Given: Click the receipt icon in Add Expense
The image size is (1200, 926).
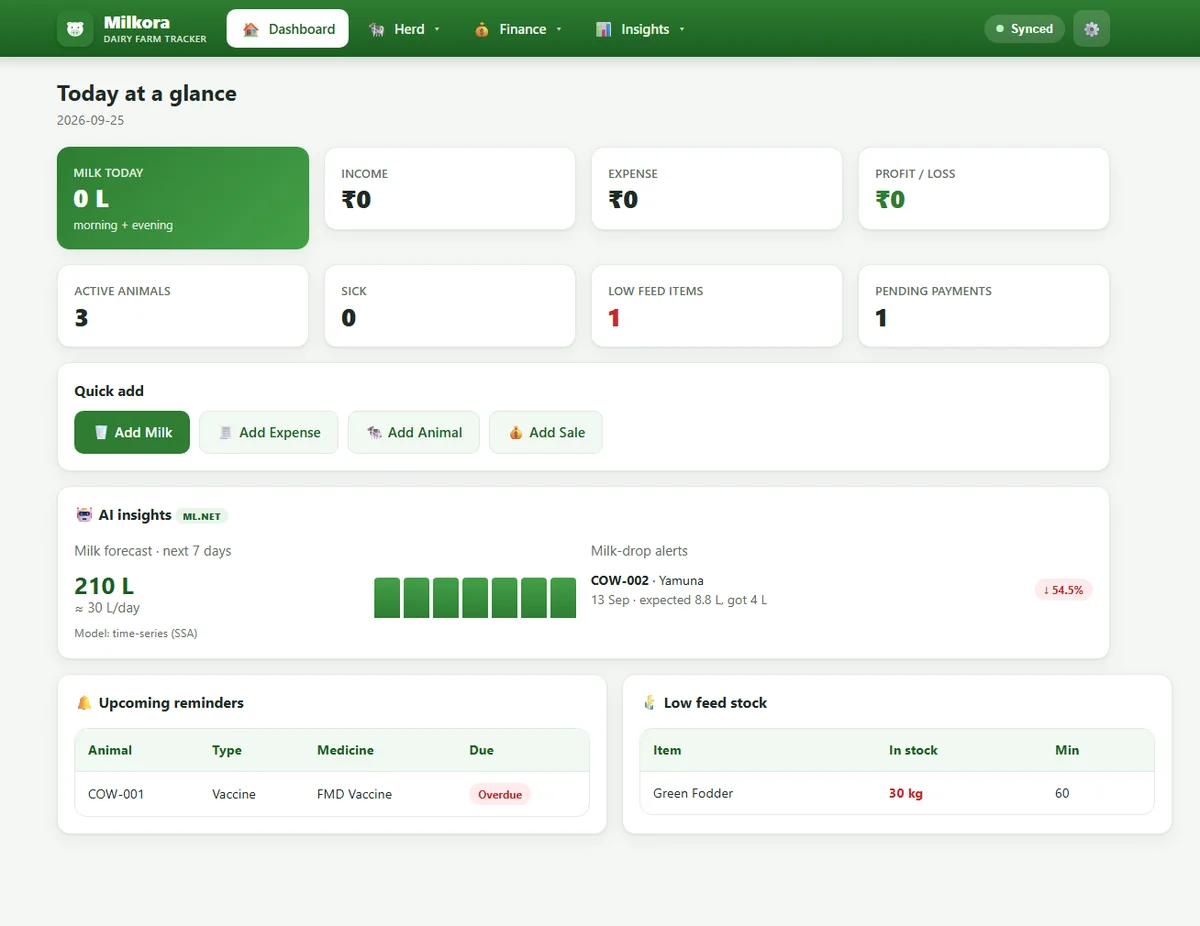Looking at the screenshot, I should click(226, 432).
